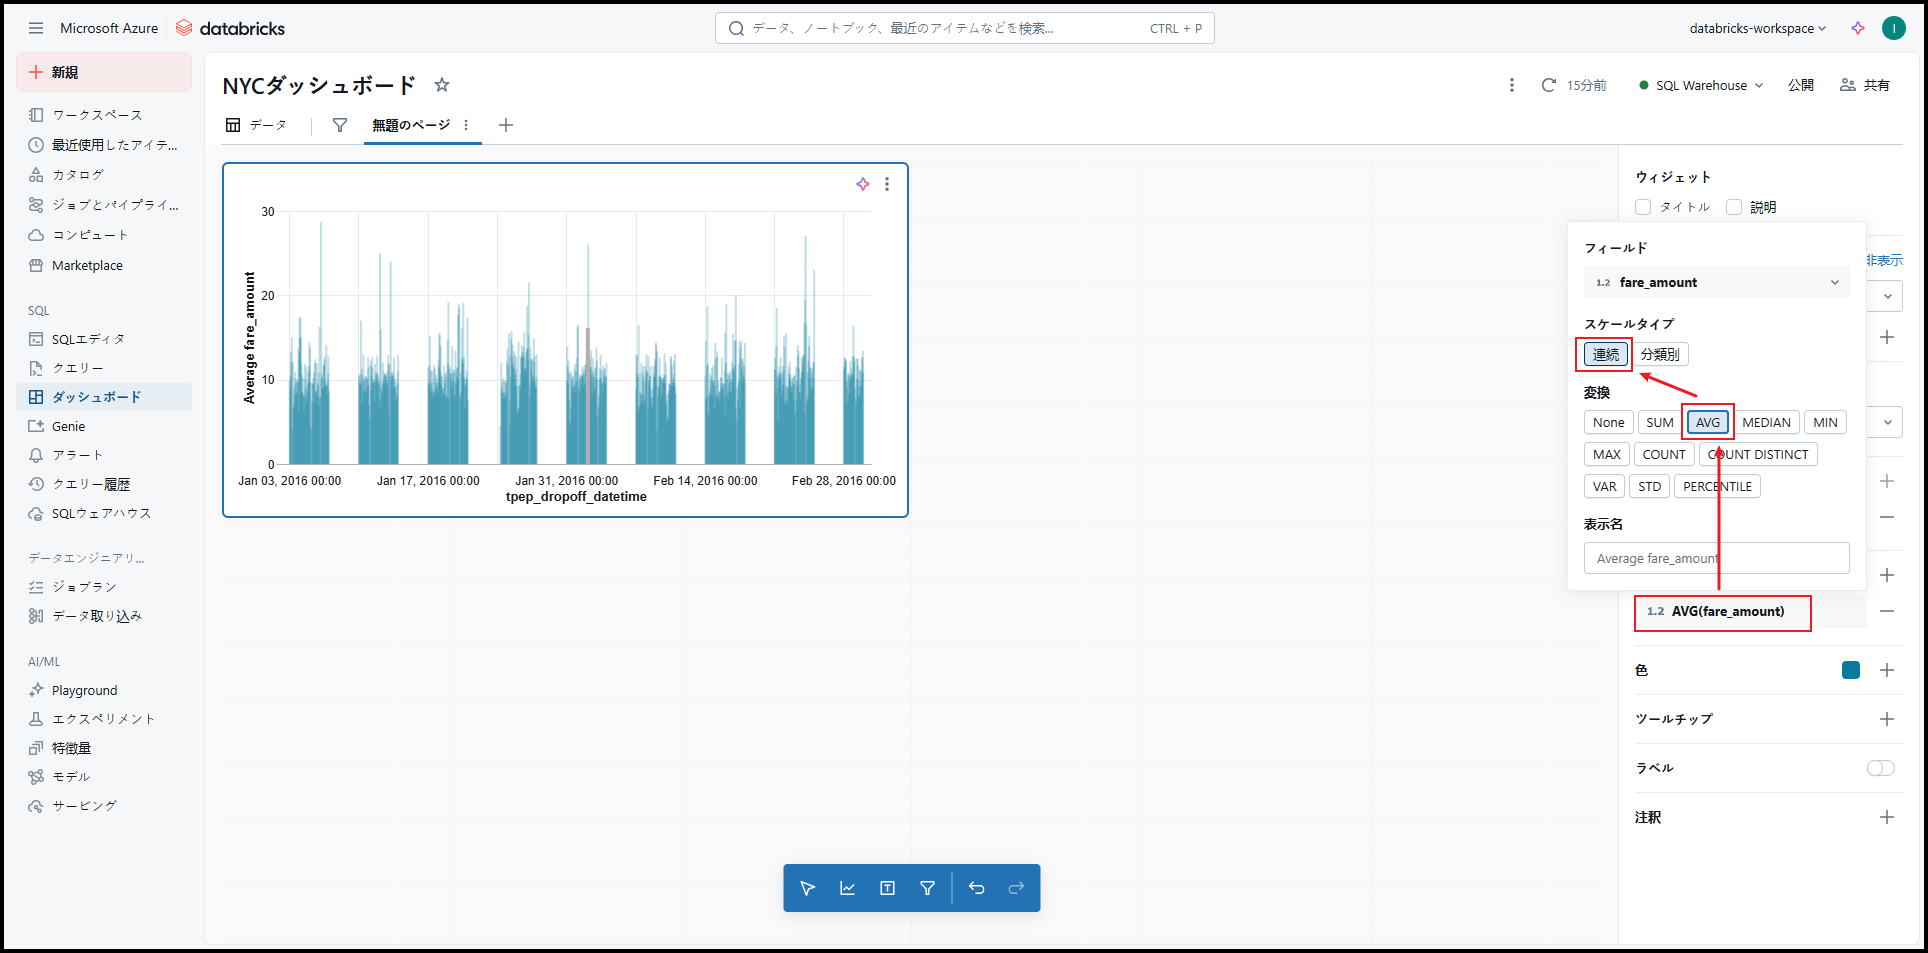Choose the MAX transform

coord(1607,455)
